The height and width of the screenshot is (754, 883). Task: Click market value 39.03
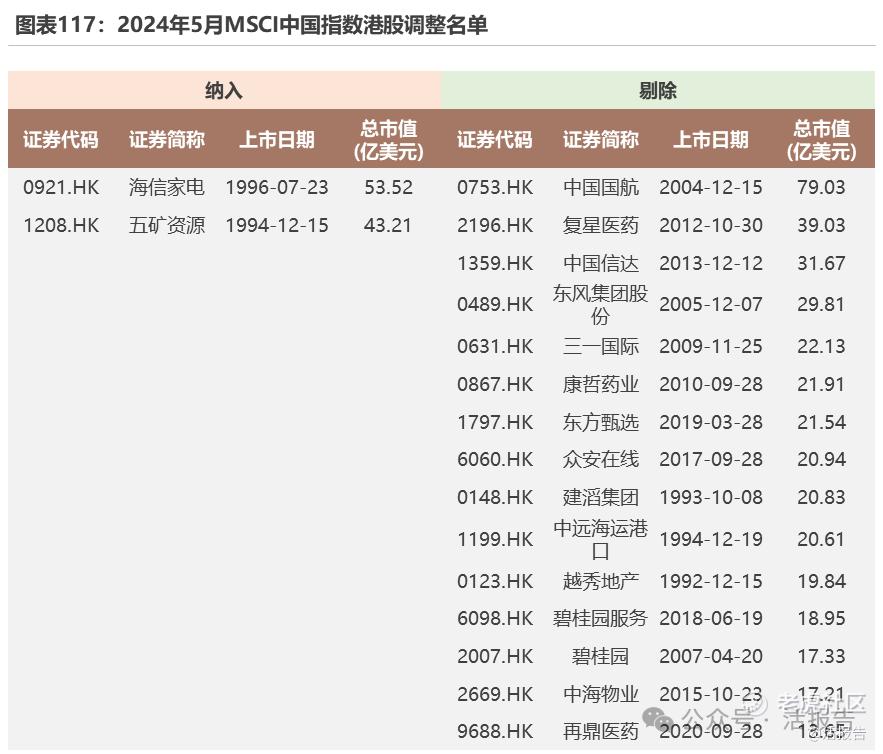822,225
